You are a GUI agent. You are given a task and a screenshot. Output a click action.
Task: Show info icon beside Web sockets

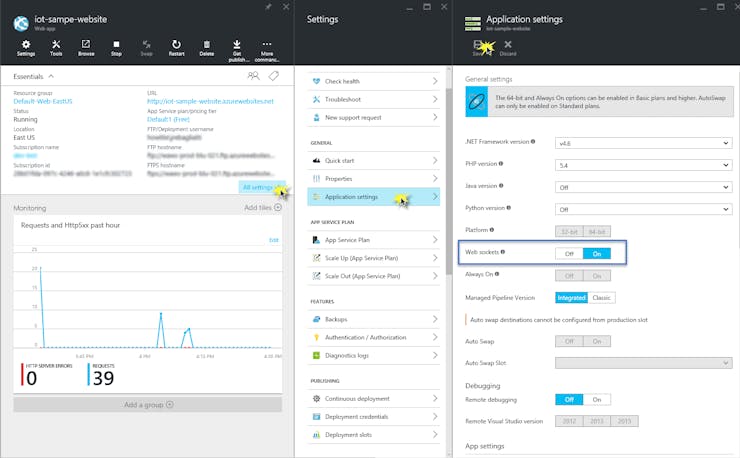pos(503,252)
